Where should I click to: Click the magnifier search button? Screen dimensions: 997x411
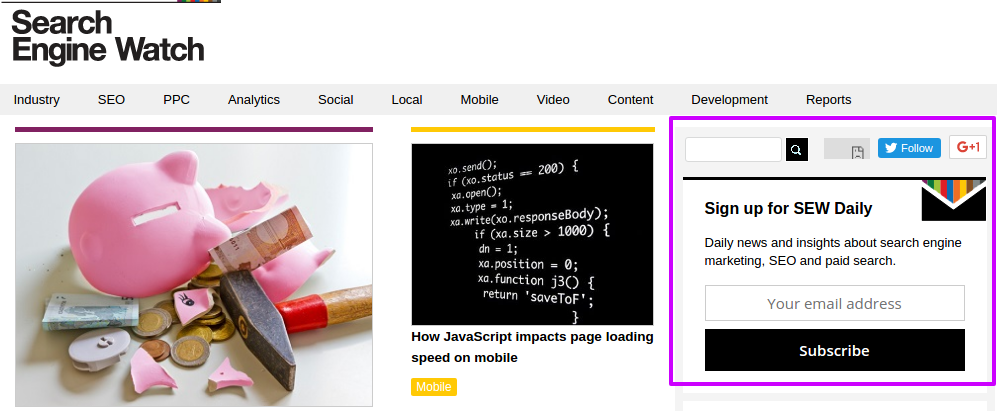click(797, 150)
